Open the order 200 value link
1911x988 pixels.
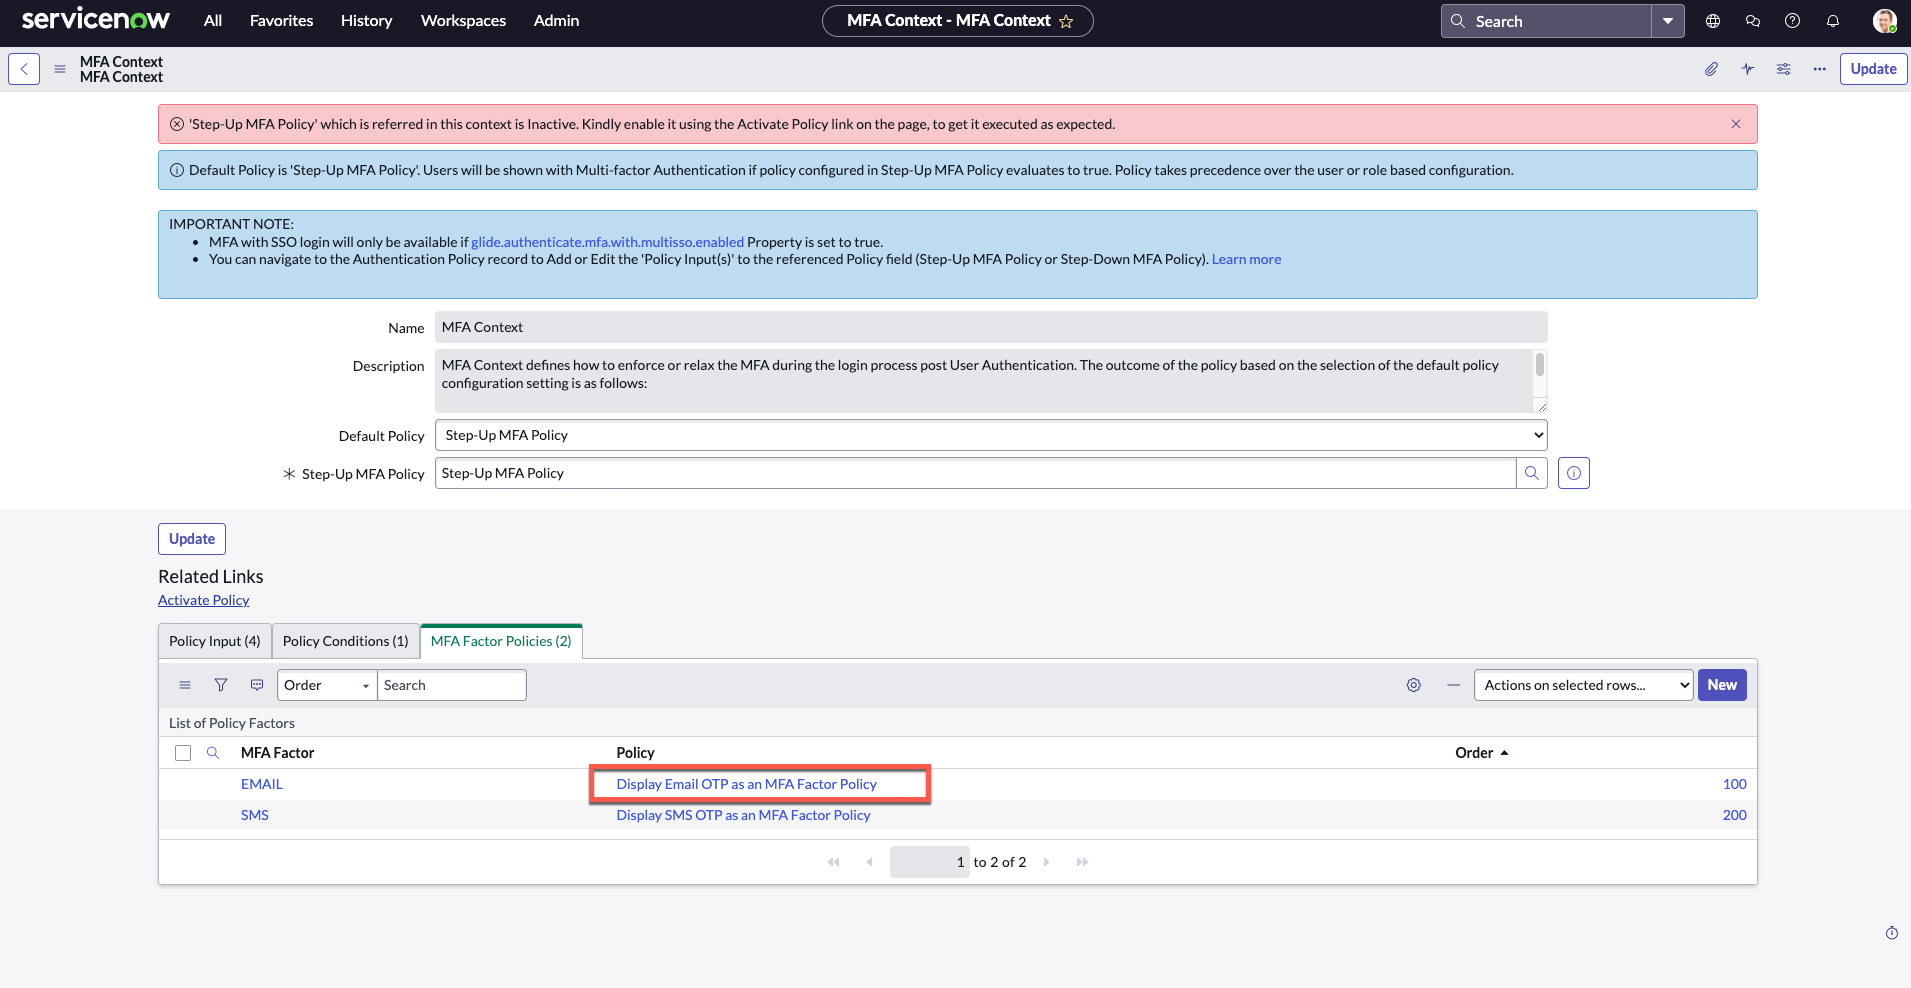pos(1735,815)
